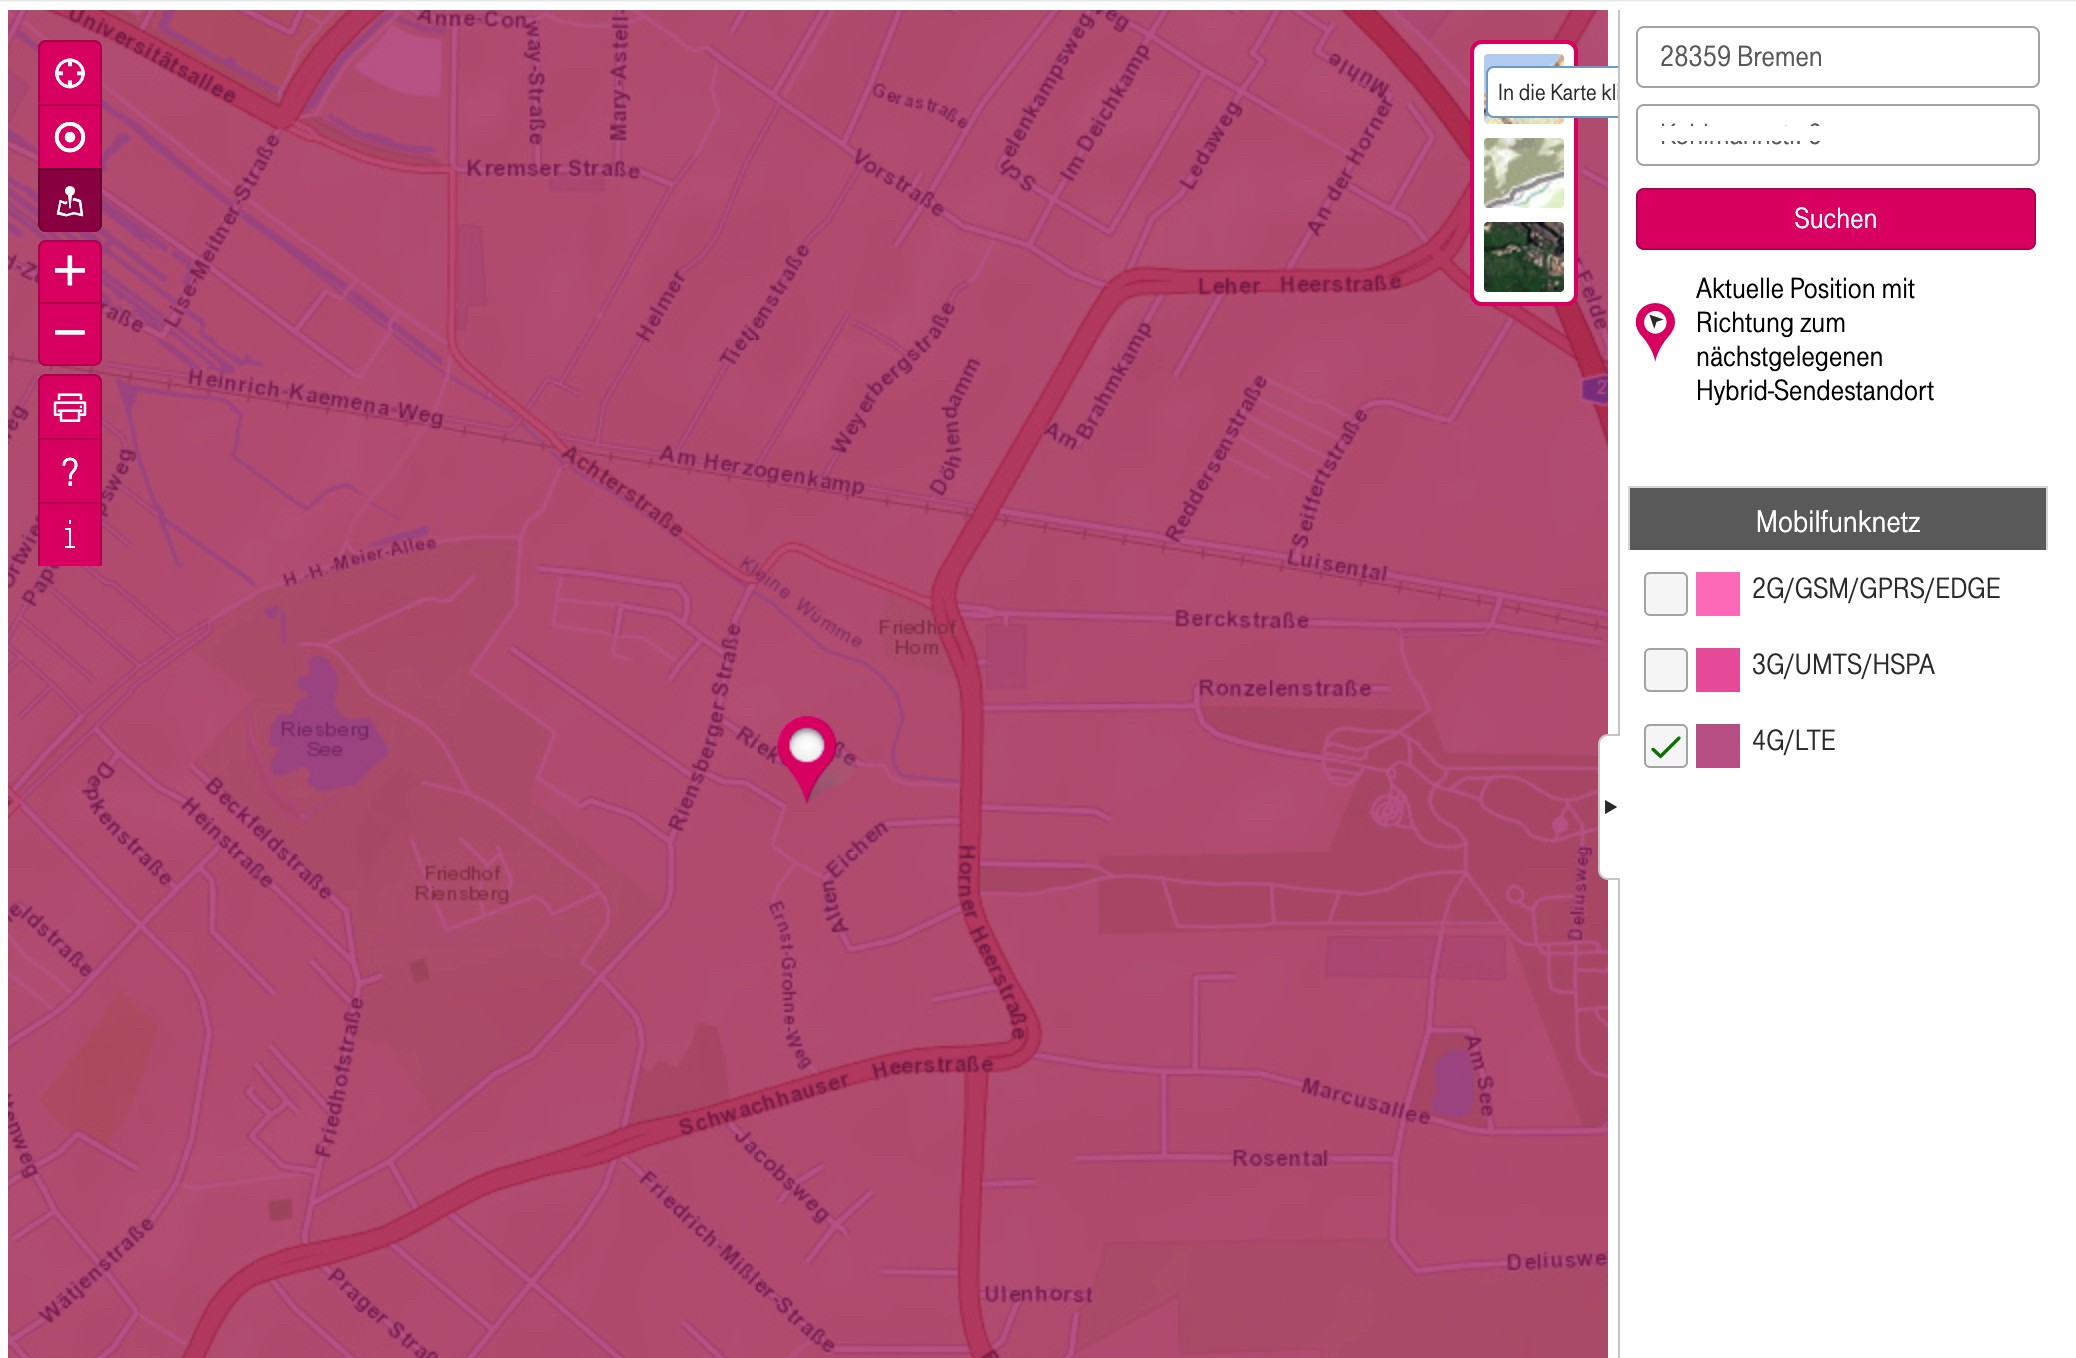Click the circular target icon

pyautogui.click(x=70, y=137)
